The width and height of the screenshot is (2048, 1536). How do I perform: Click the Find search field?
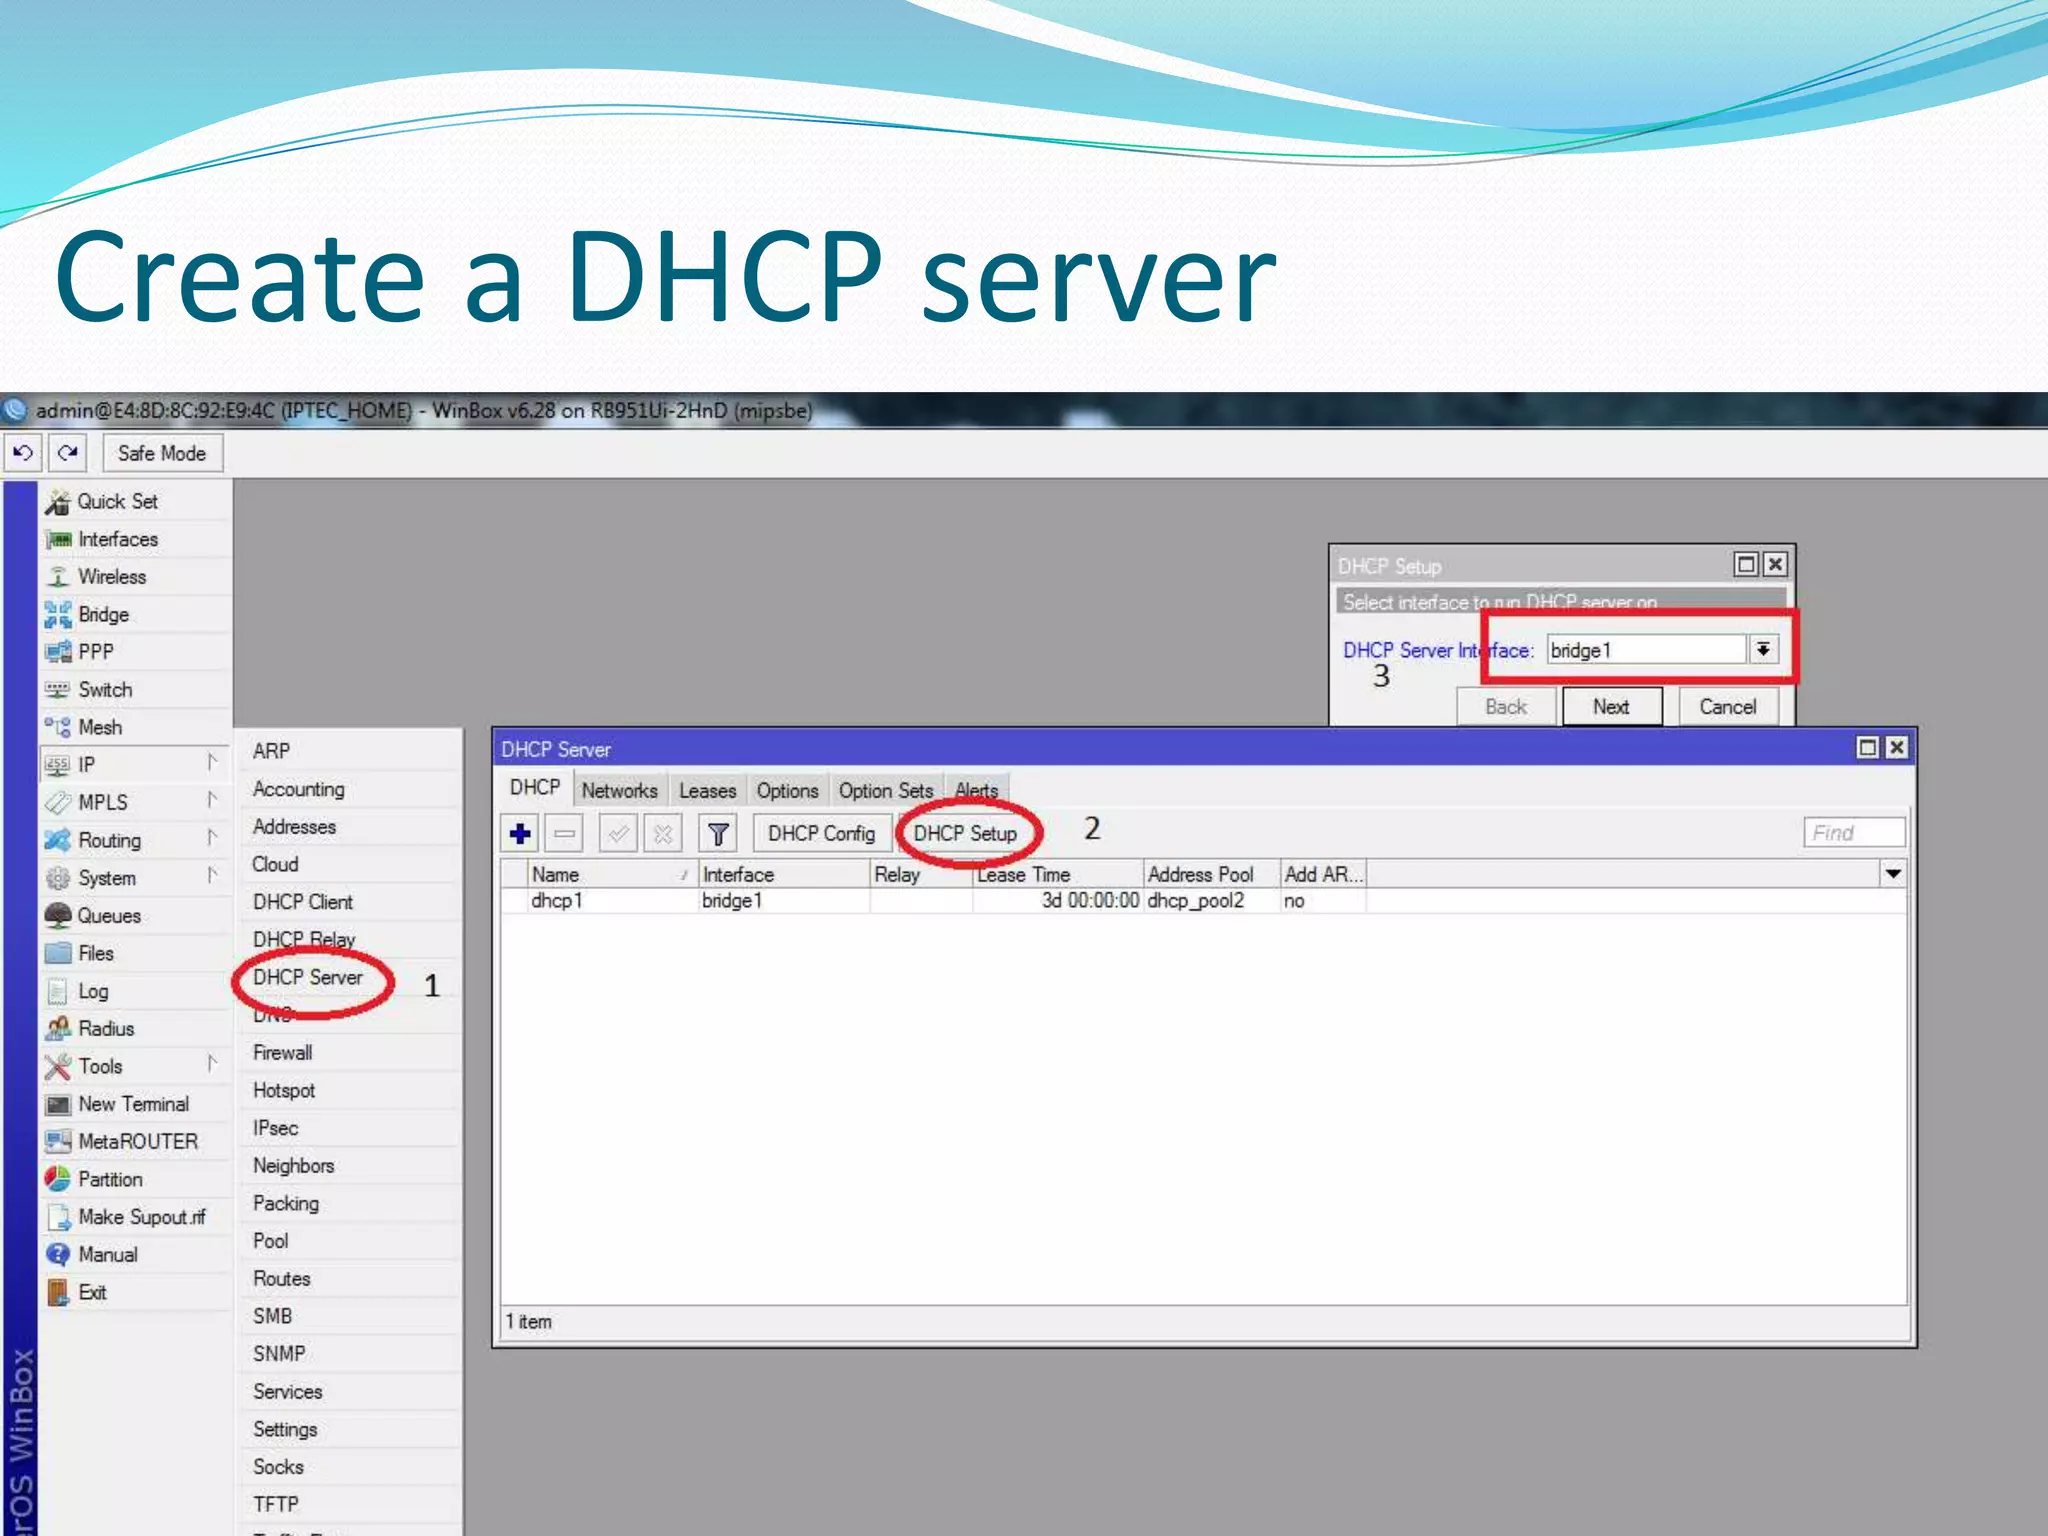pos(1854,833)
